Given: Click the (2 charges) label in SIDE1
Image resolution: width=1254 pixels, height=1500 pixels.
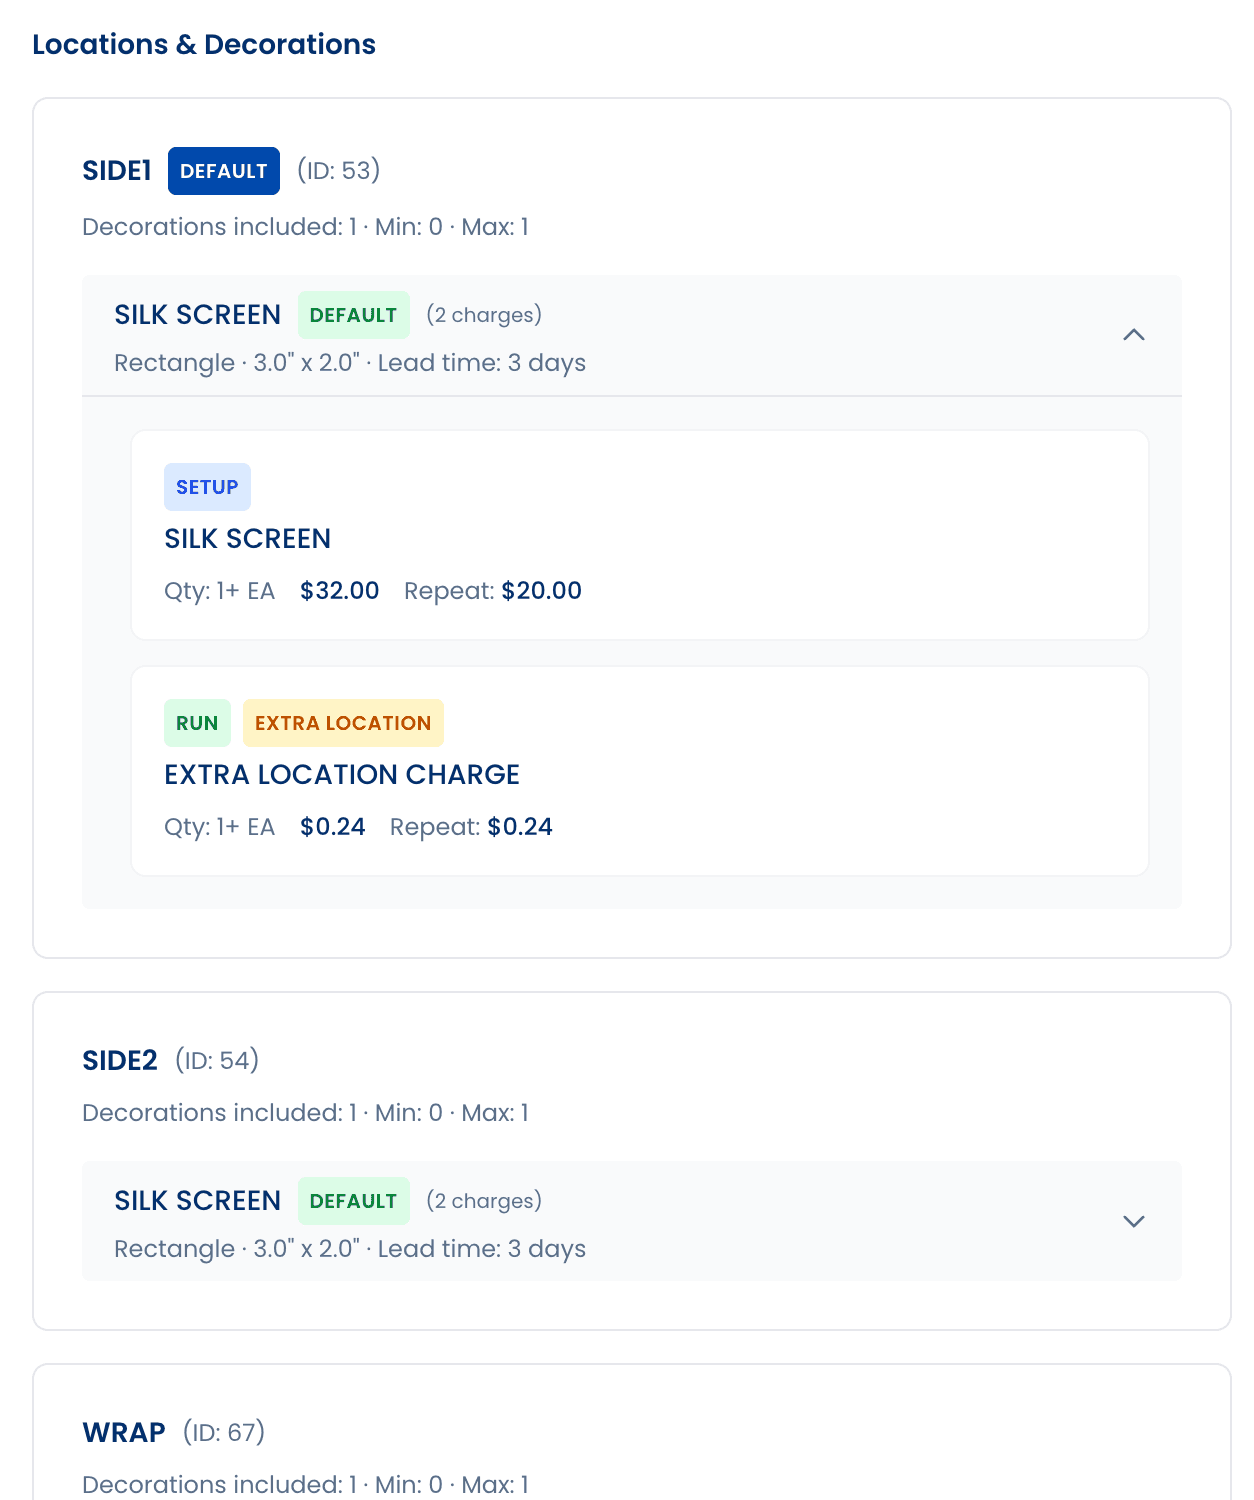Looking at the screenshot, I should 484,315.
